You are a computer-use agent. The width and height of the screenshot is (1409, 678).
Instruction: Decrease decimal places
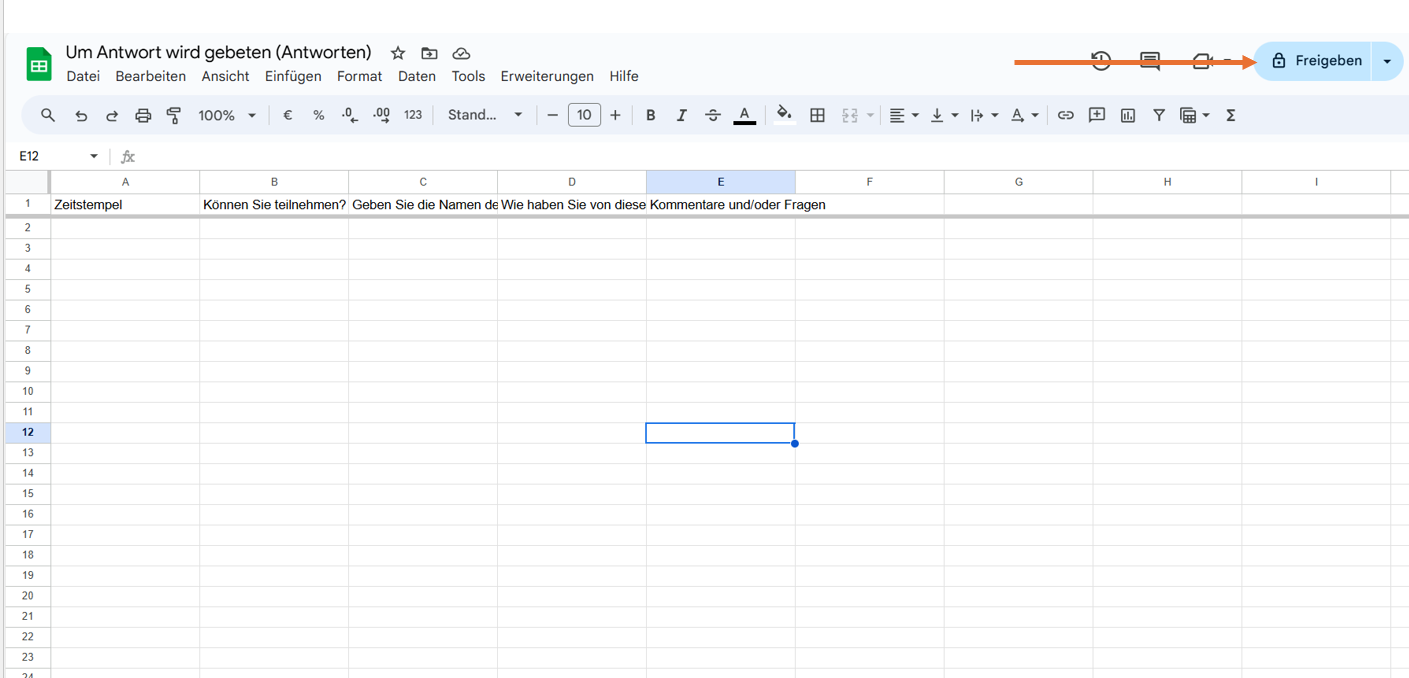coord(350,115)
